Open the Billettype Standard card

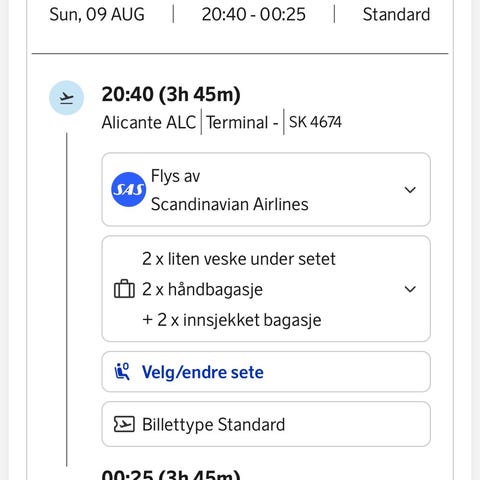tap(266, 424)
